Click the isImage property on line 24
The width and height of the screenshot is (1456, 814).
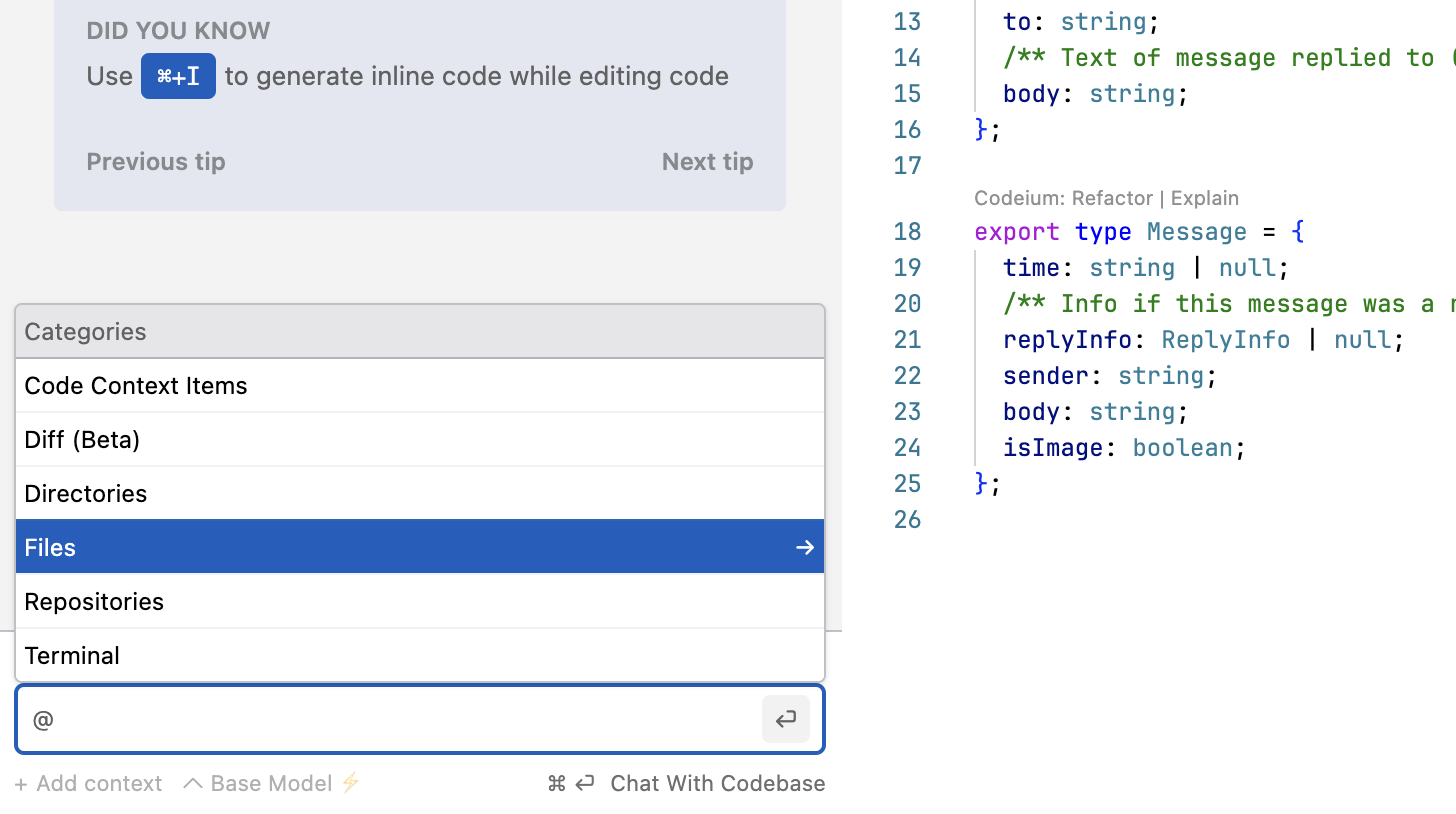point(1053,448)
